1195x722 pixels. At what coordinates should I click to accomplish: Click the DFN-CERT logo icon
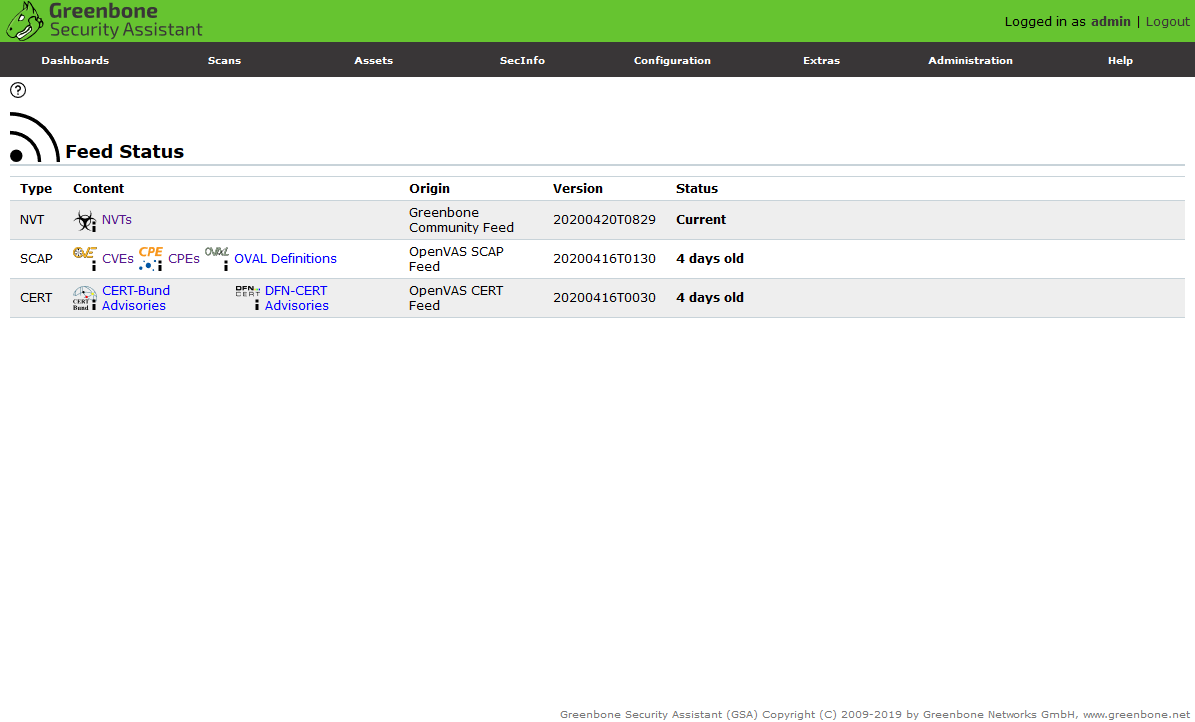pos(248,297)
